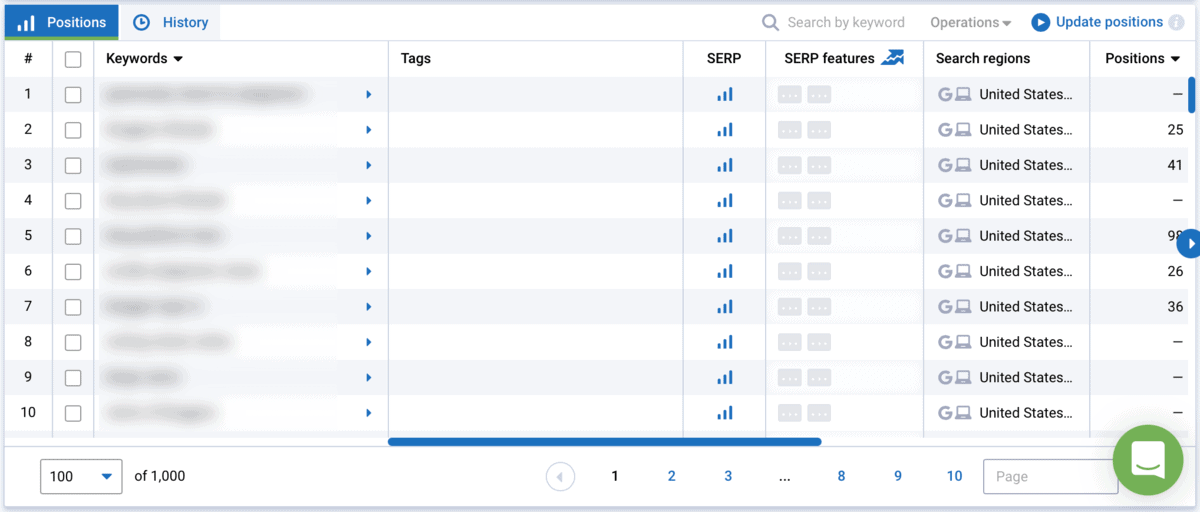Open SERP chart icon in row 5

click(x=724, y=236)
